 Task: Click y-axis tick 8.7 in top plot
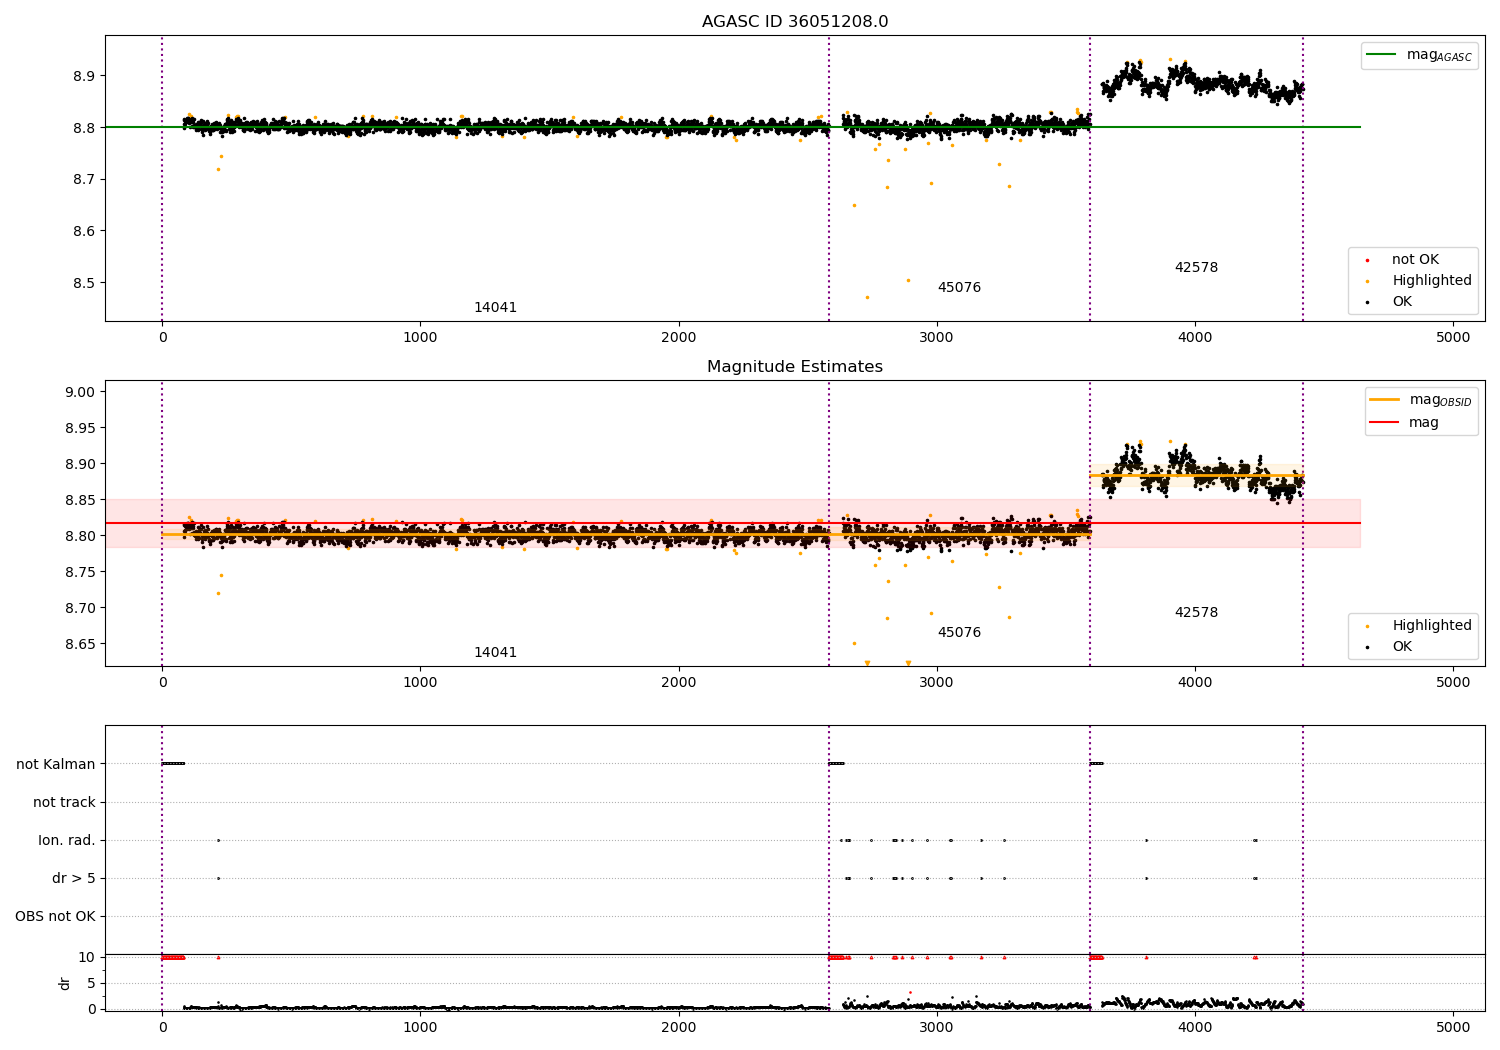point(84,180)
